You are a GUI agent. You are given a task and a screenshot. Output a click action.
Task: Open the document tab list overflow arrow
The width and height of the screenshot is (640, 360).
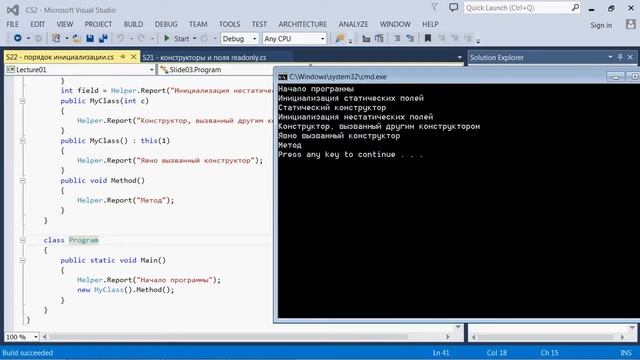tap(460, 58)
